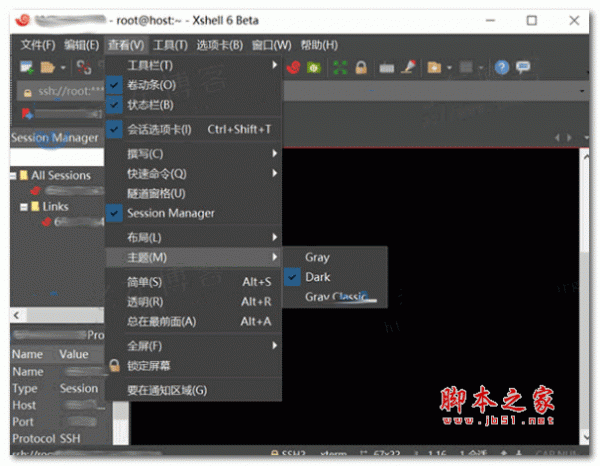
Task: Collapse the All Sessions tree node
Action: pos(13,176)
